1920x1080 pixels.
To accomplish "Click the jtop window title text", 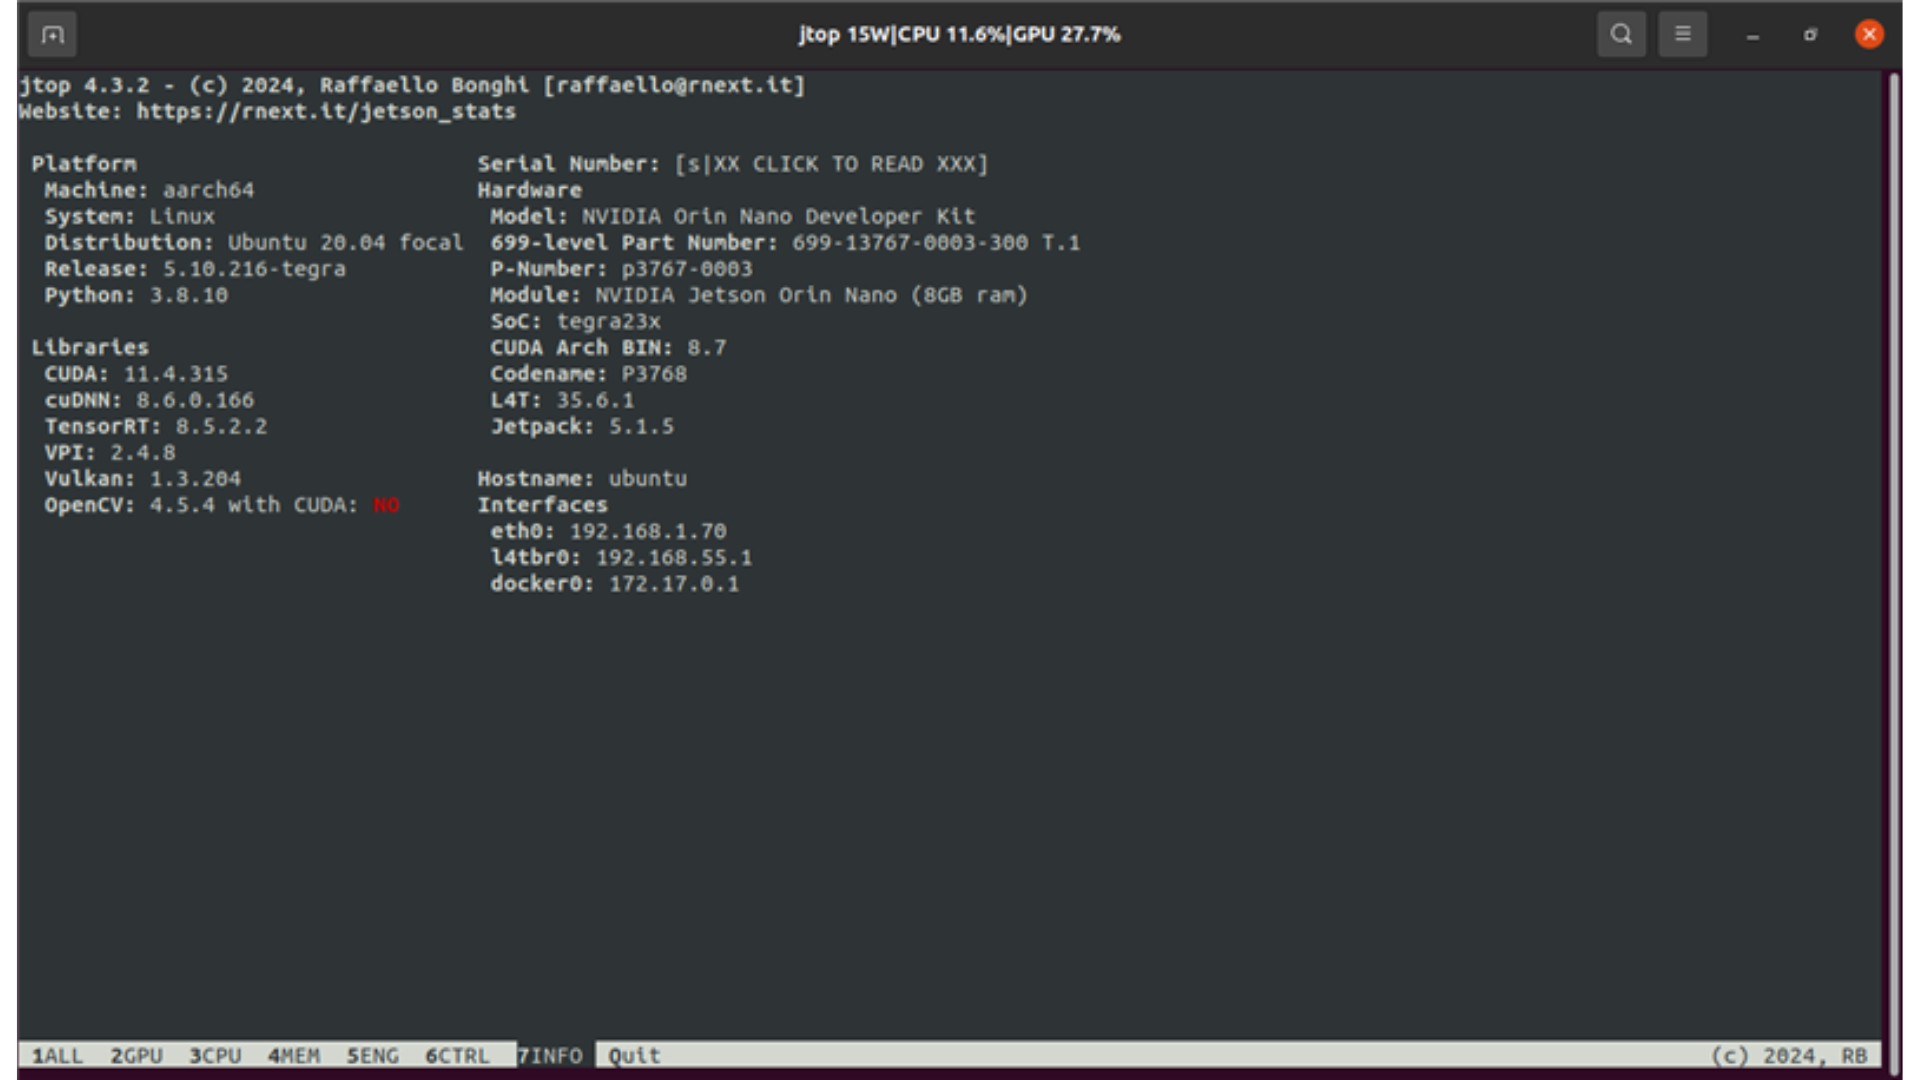I will tap(959, 35).
